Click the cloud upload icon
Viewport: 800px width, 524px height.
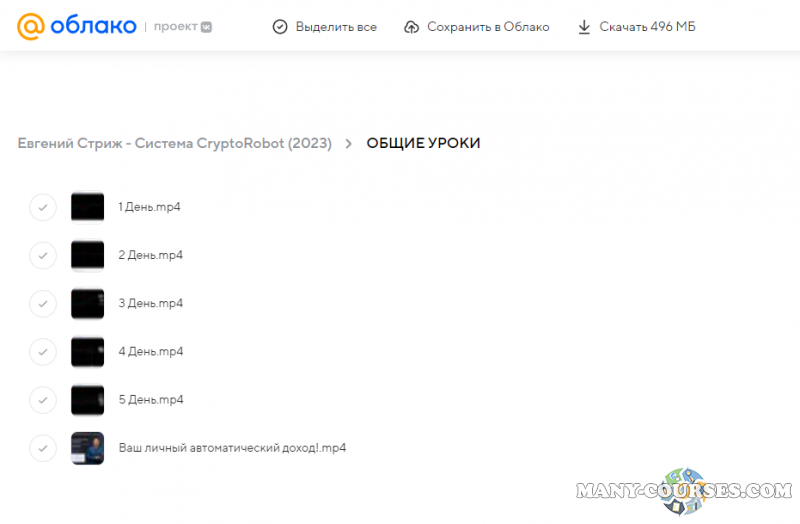pyautogui.click(x=411, y=27)
